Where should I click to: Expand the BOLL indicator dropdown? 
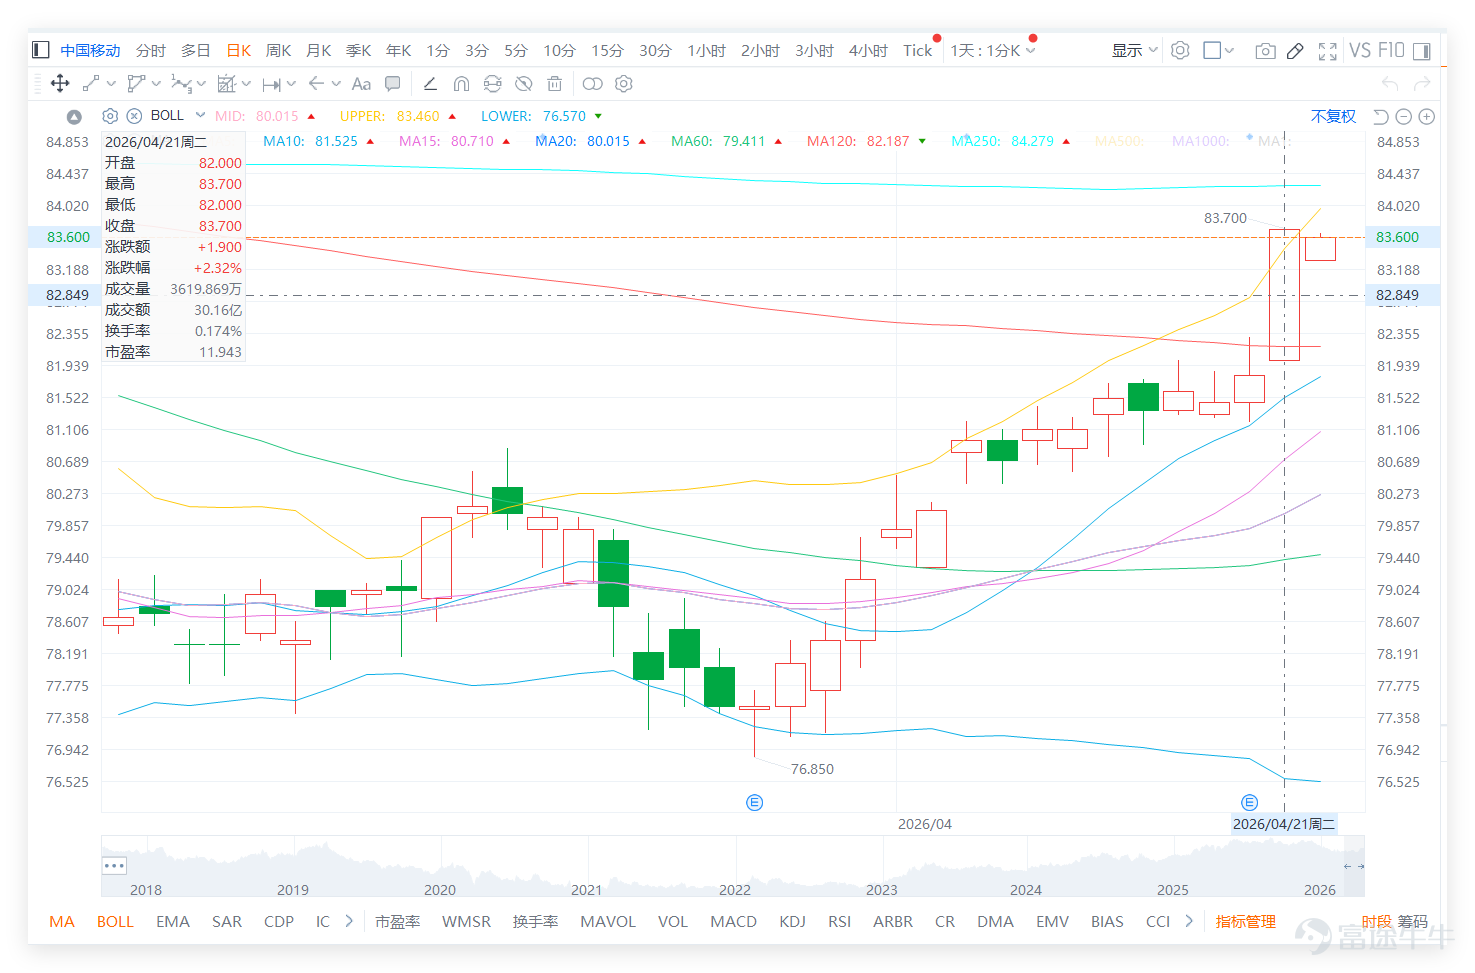point(200,115)
